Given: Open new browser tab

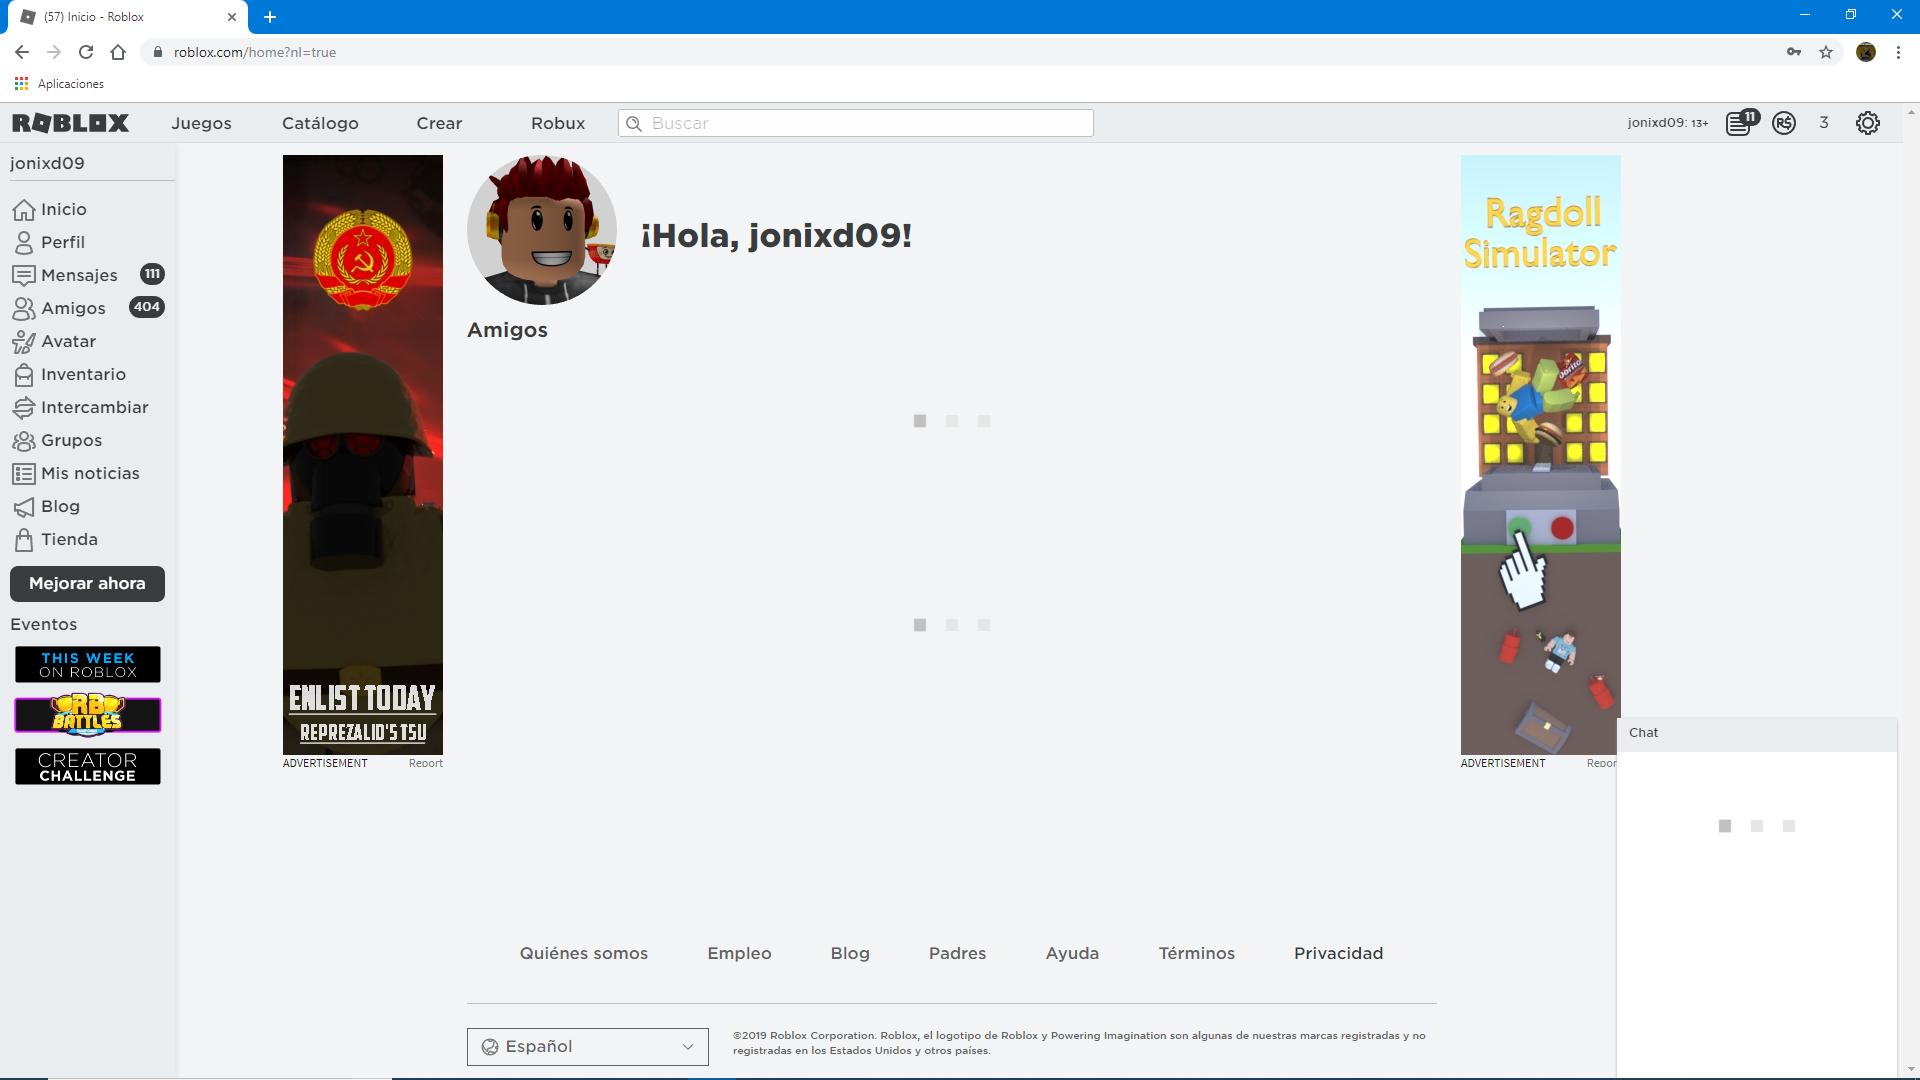Looking at the screenshot, I should coord(270,17).
